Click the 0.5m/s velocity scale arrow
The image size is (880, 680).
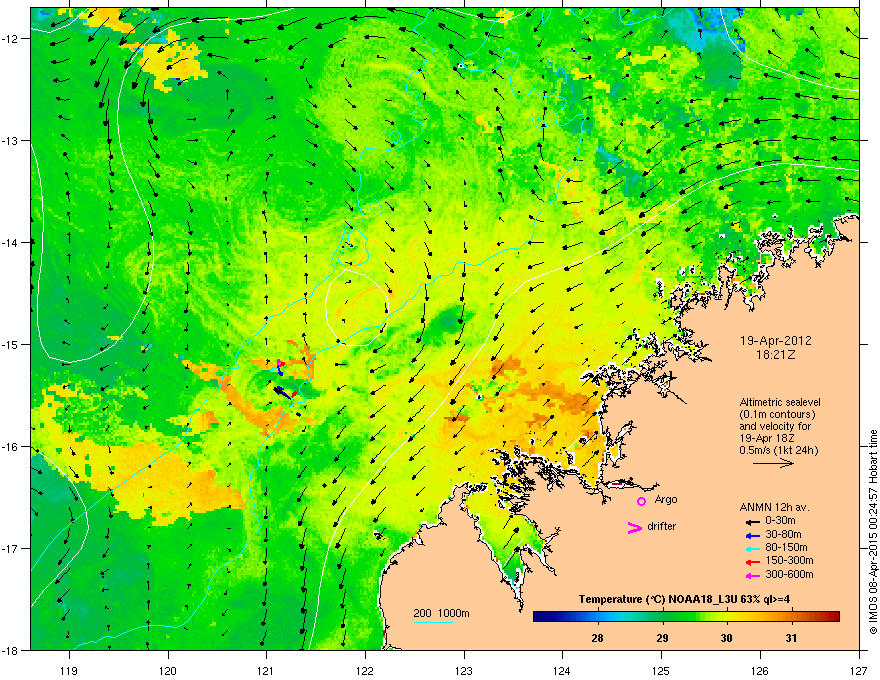773,463
